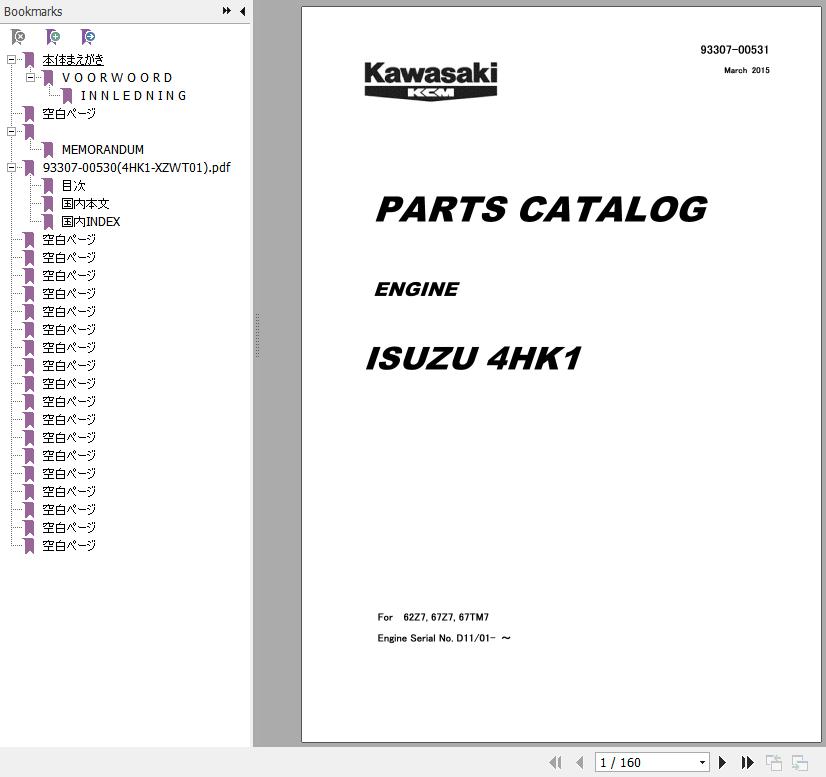This screenshot has width=826, height=777.
Task: Go to the previous page
Action: point(580,762)
